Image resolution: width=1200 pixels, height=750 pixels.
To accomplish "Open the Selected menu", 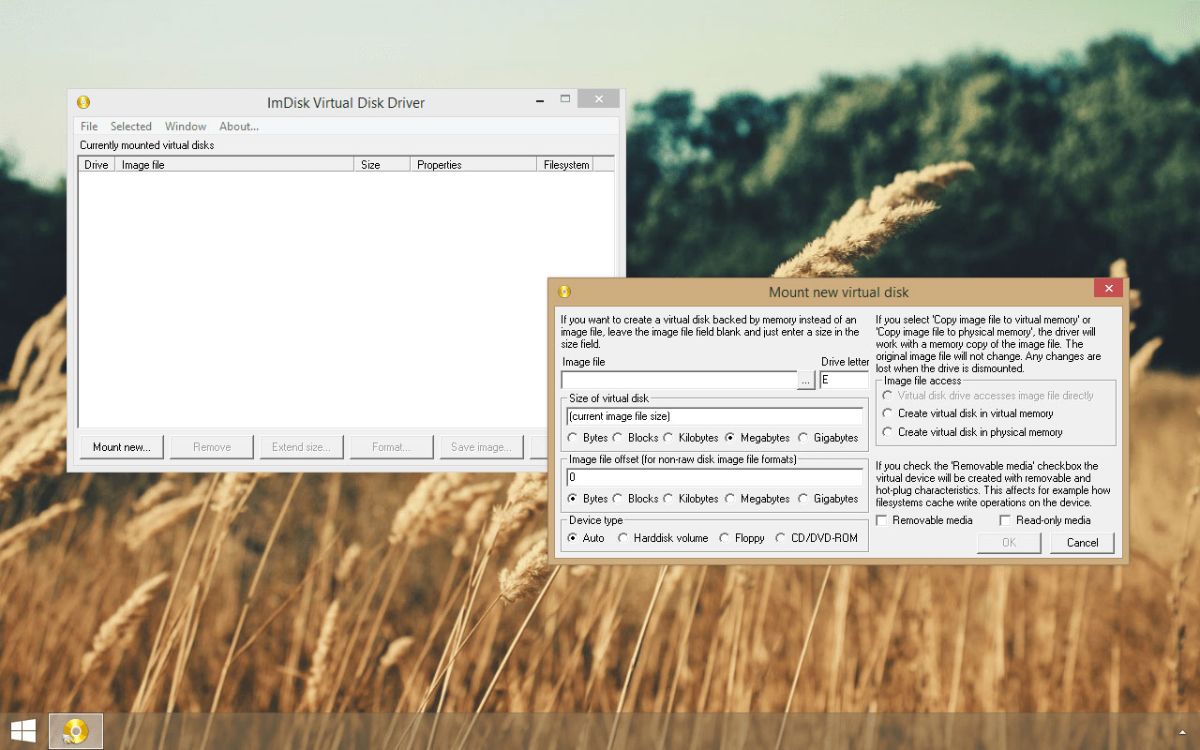I will pos(131,126).
